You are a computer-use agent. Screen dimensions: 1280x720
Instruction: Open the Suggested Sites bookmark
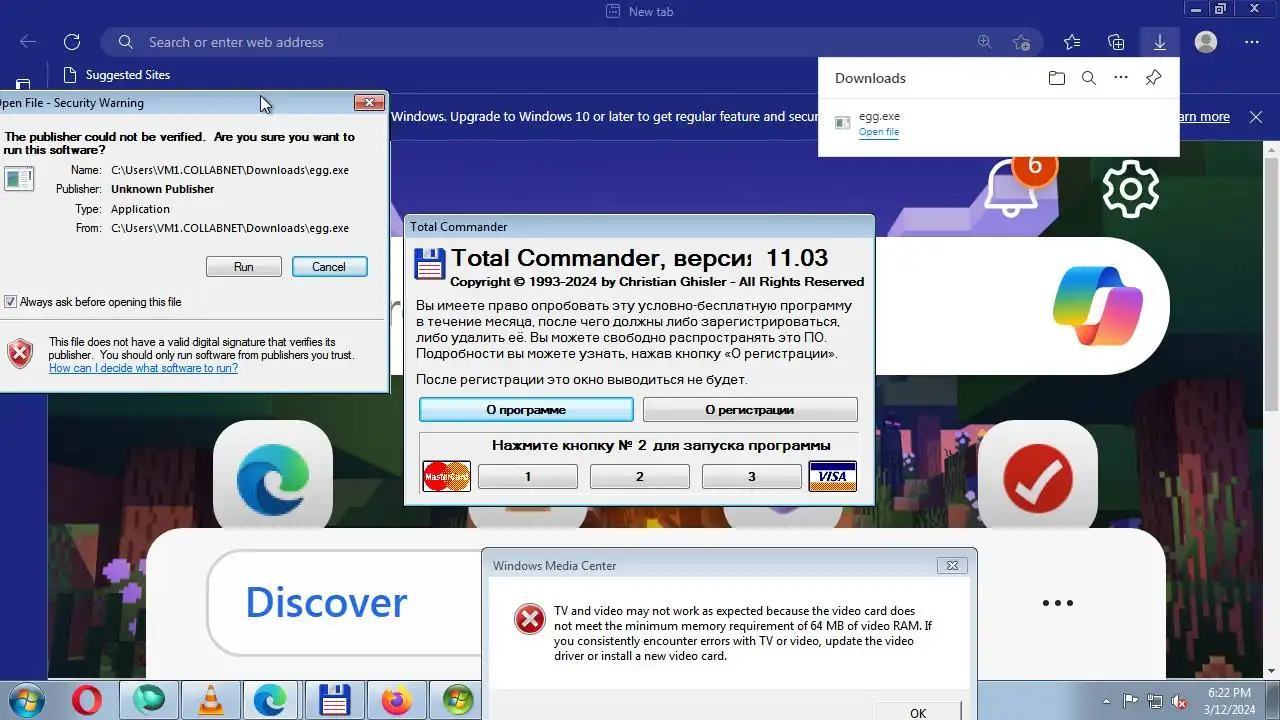(116, 75)
